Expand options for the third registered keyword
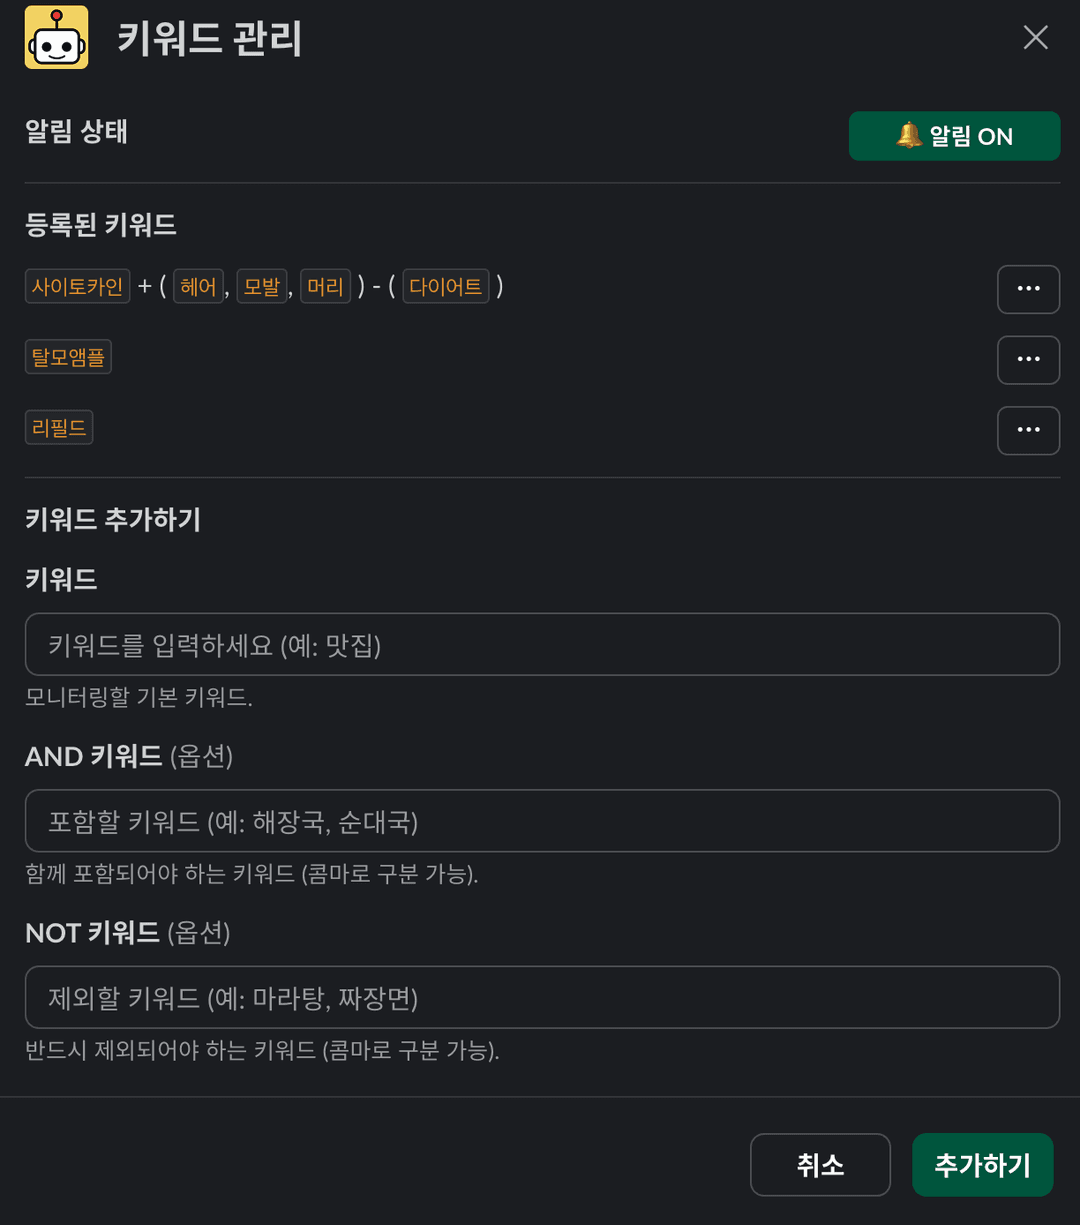This screenshot has height=1225, width=1080. click(x=1028, y=430)
